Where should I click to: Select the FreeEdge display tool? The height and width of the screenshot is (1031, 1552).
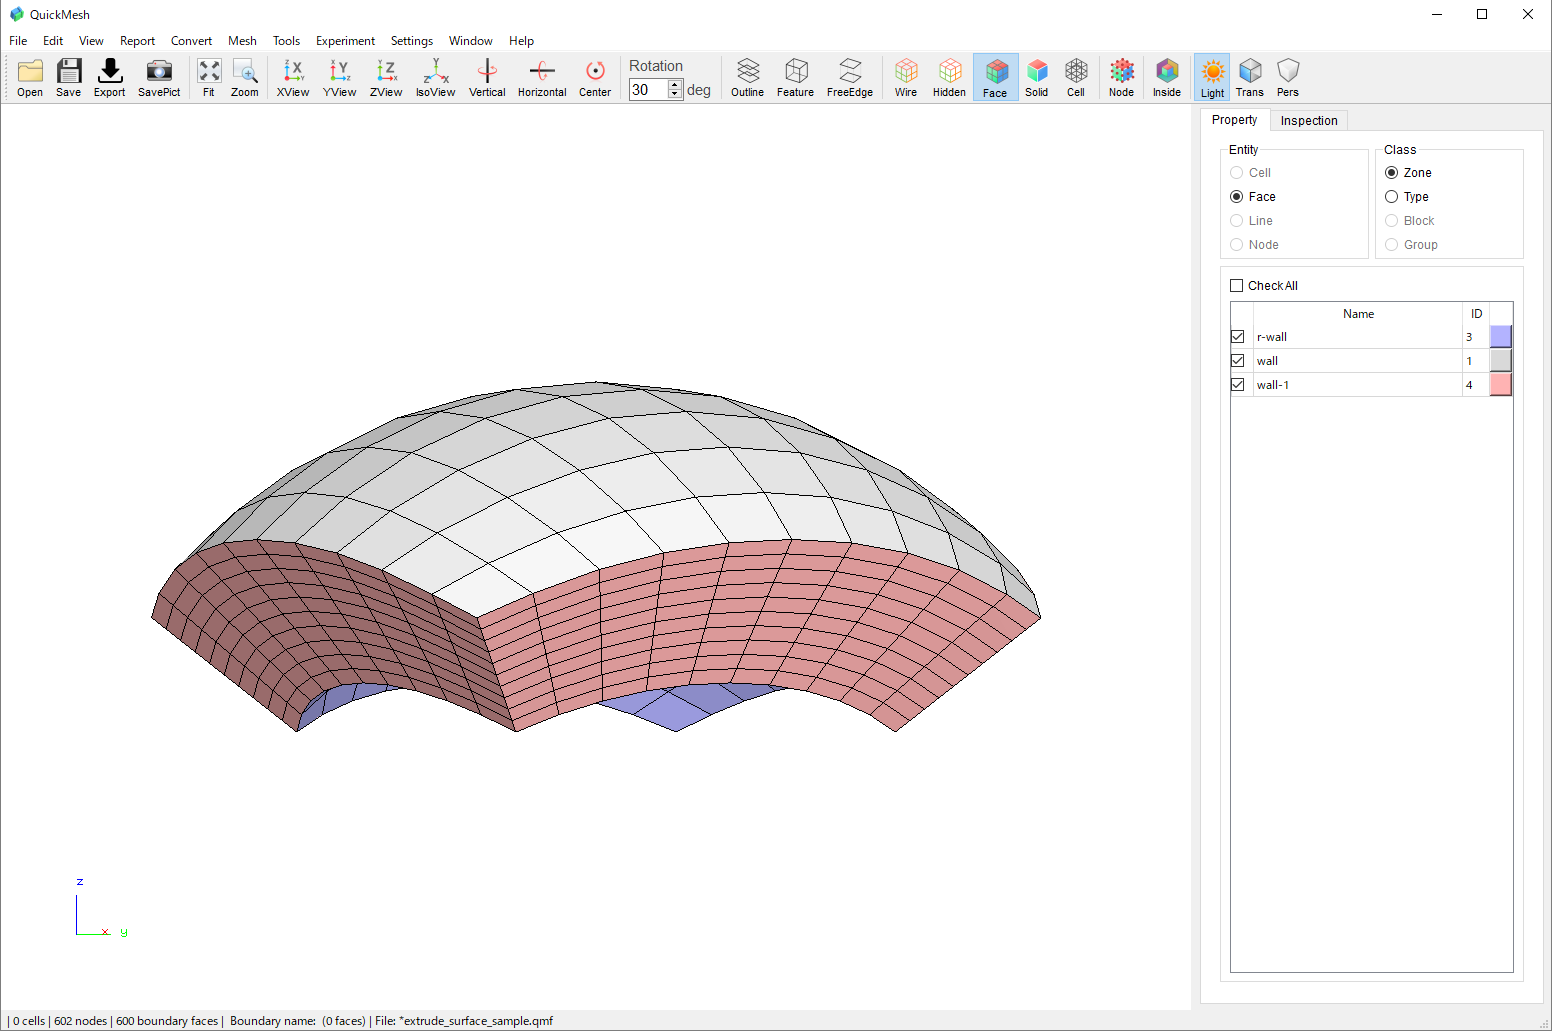849,77
